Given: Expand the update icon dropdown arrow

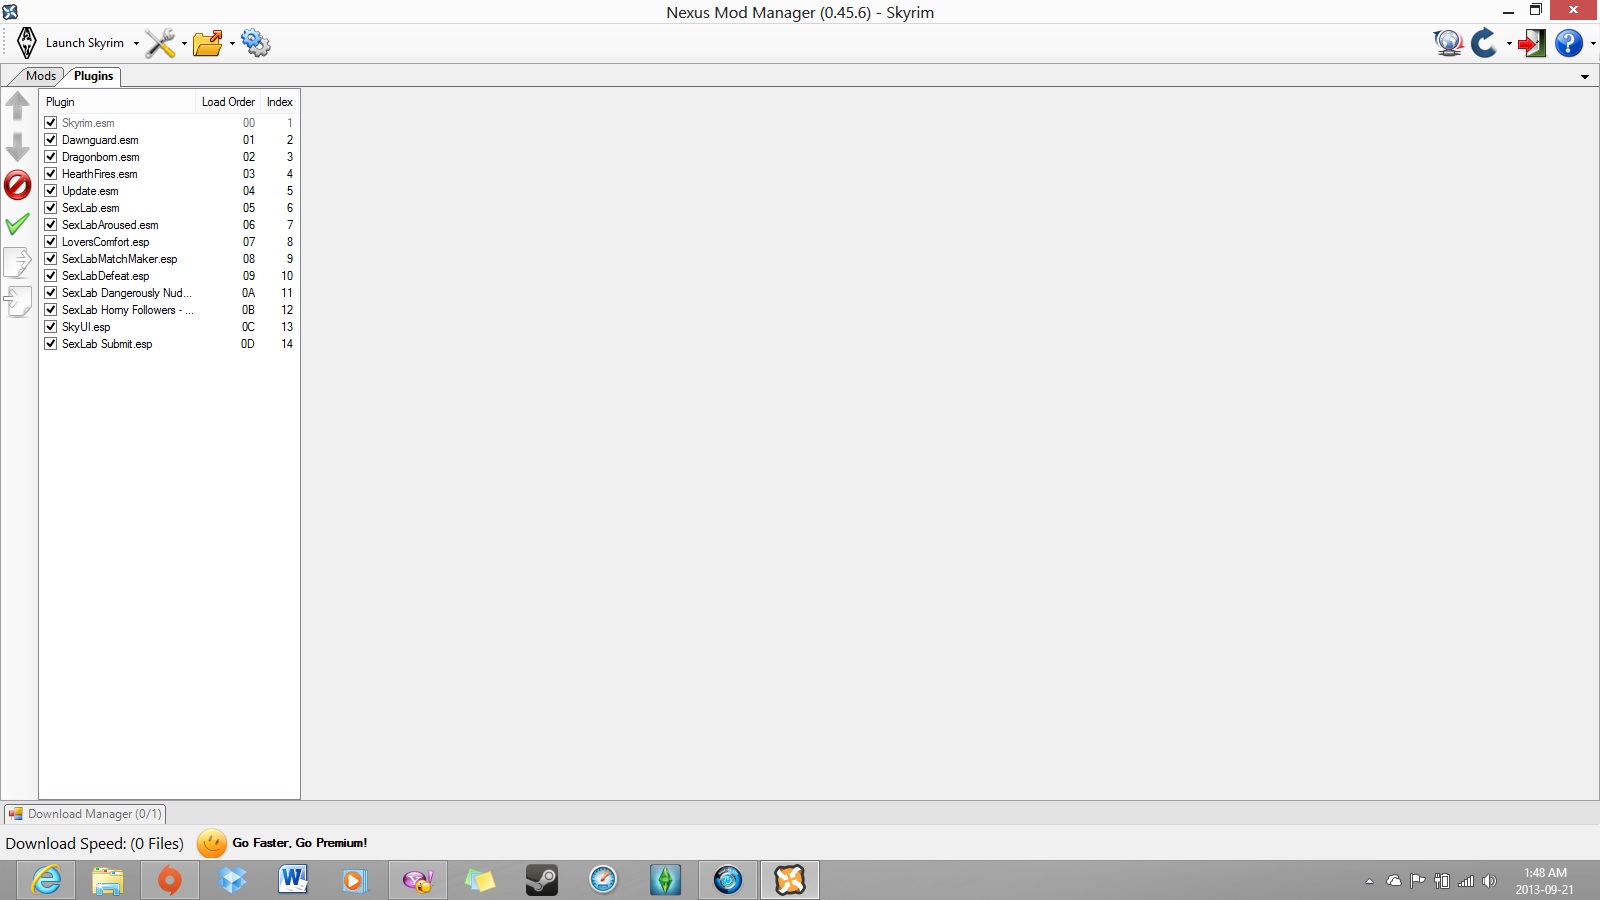Looking at the screenshot, I should [1509, 44].
